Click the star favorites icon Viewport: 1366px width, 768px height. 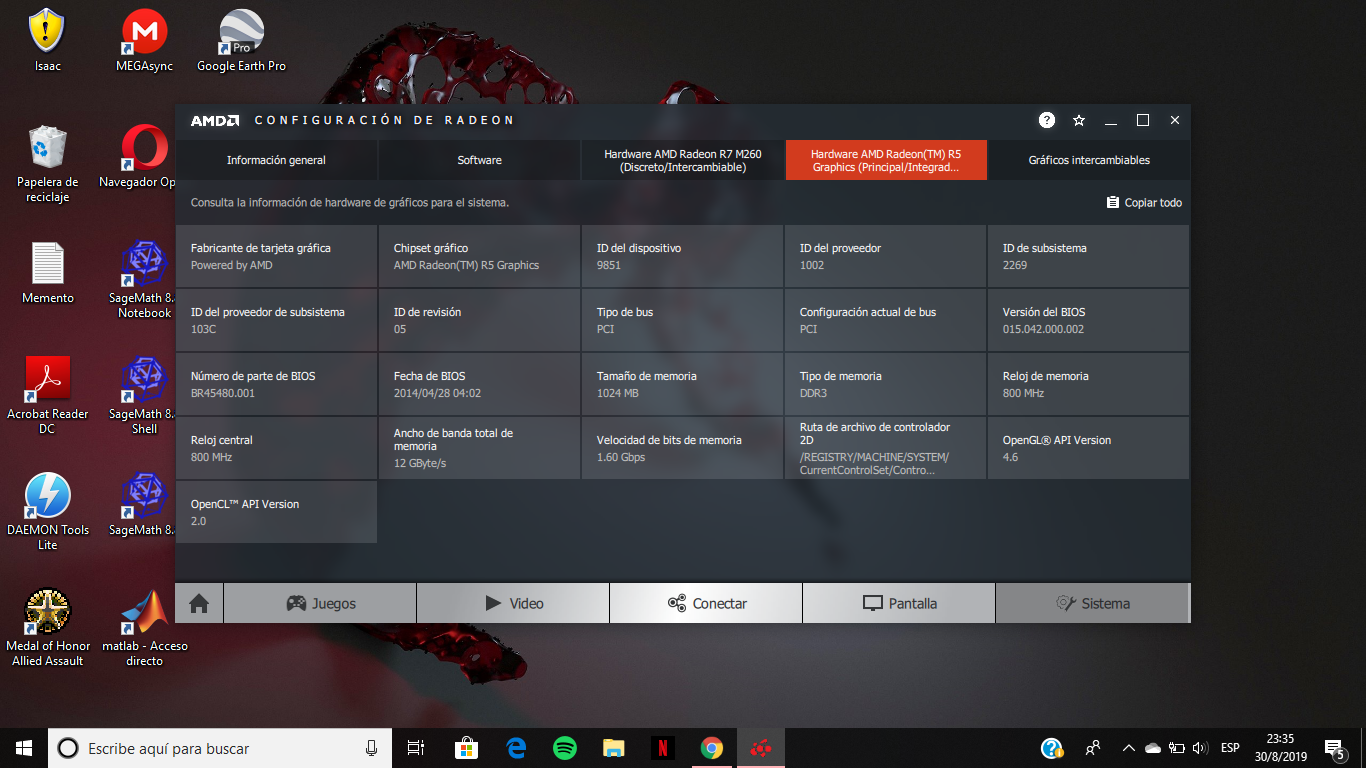[x=1079, y=120]
